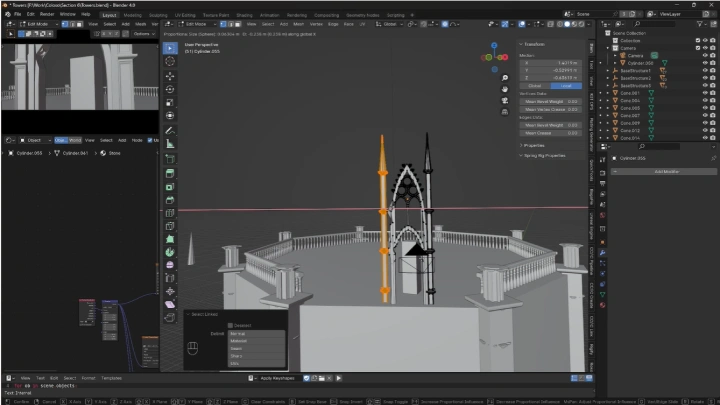This screenshot has height=405, width=720.
Task: Select the Transform tool
Action: click(170, 116)
